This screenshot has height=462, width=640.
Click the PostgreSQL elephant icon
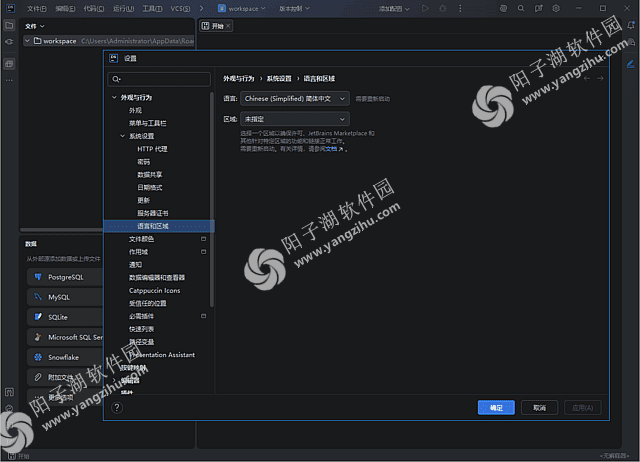click(38, 277)
